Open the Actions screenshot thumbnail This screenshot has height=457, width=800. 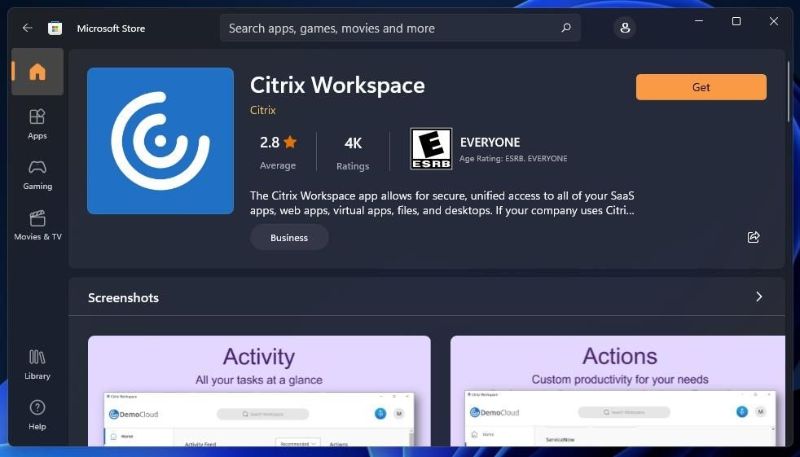(620, 390)
